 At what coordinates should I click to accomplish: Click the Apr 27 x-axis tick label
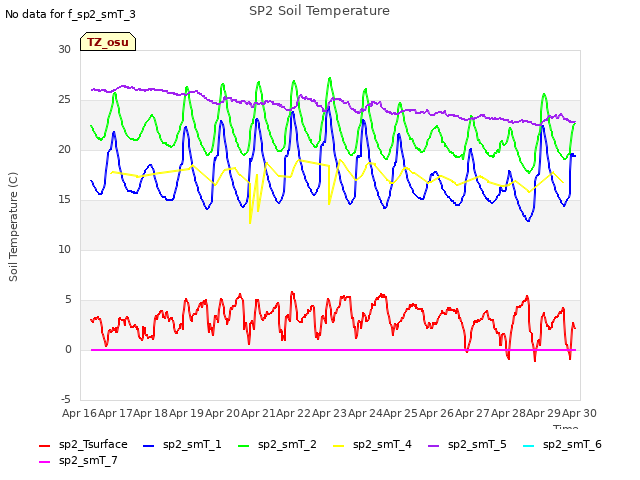click(472, 413)
